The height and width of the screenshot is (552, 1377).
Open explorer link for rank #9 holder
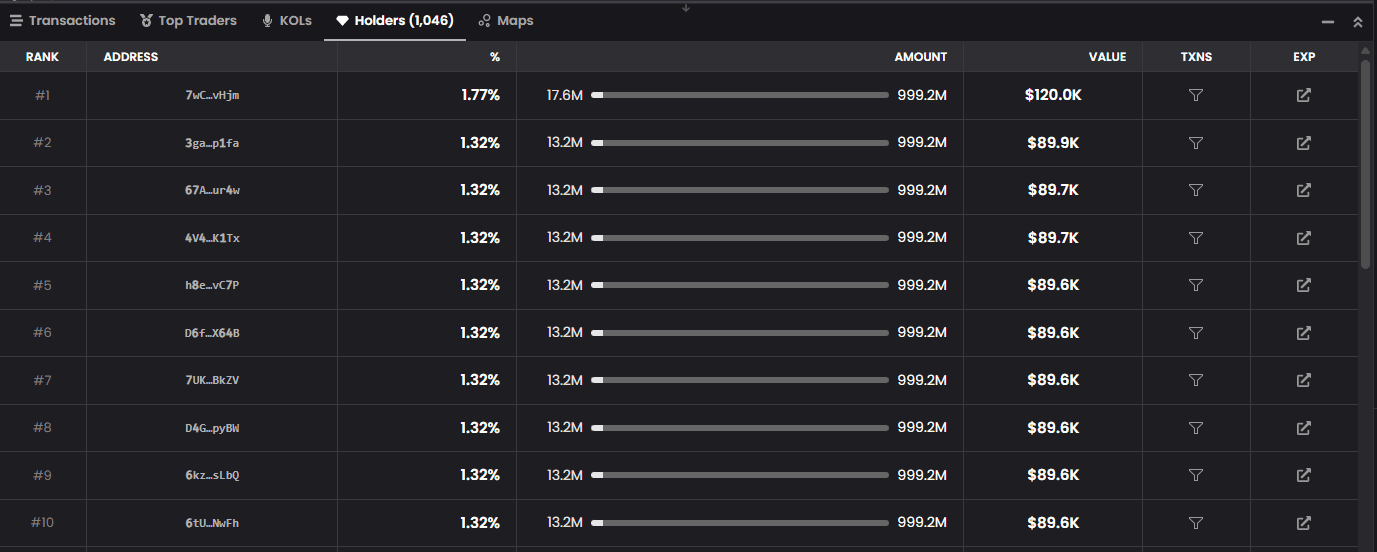1303,475
